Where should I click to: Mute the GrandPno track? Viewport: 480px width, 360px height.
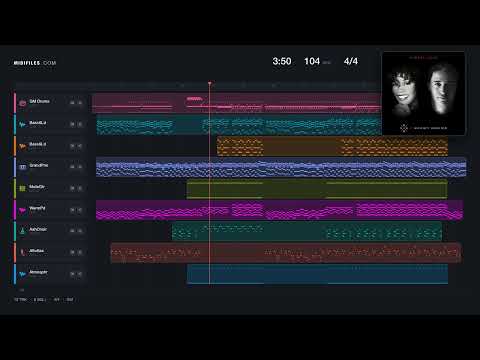(x=72, y=167)
